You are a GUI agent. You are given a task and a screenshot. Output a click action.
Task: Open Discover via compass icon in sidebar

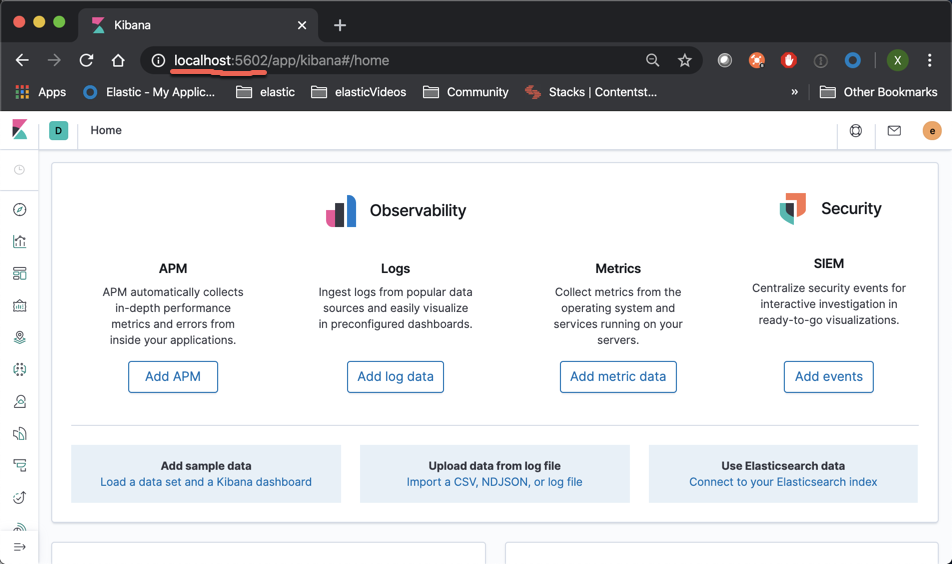(19, 209)
